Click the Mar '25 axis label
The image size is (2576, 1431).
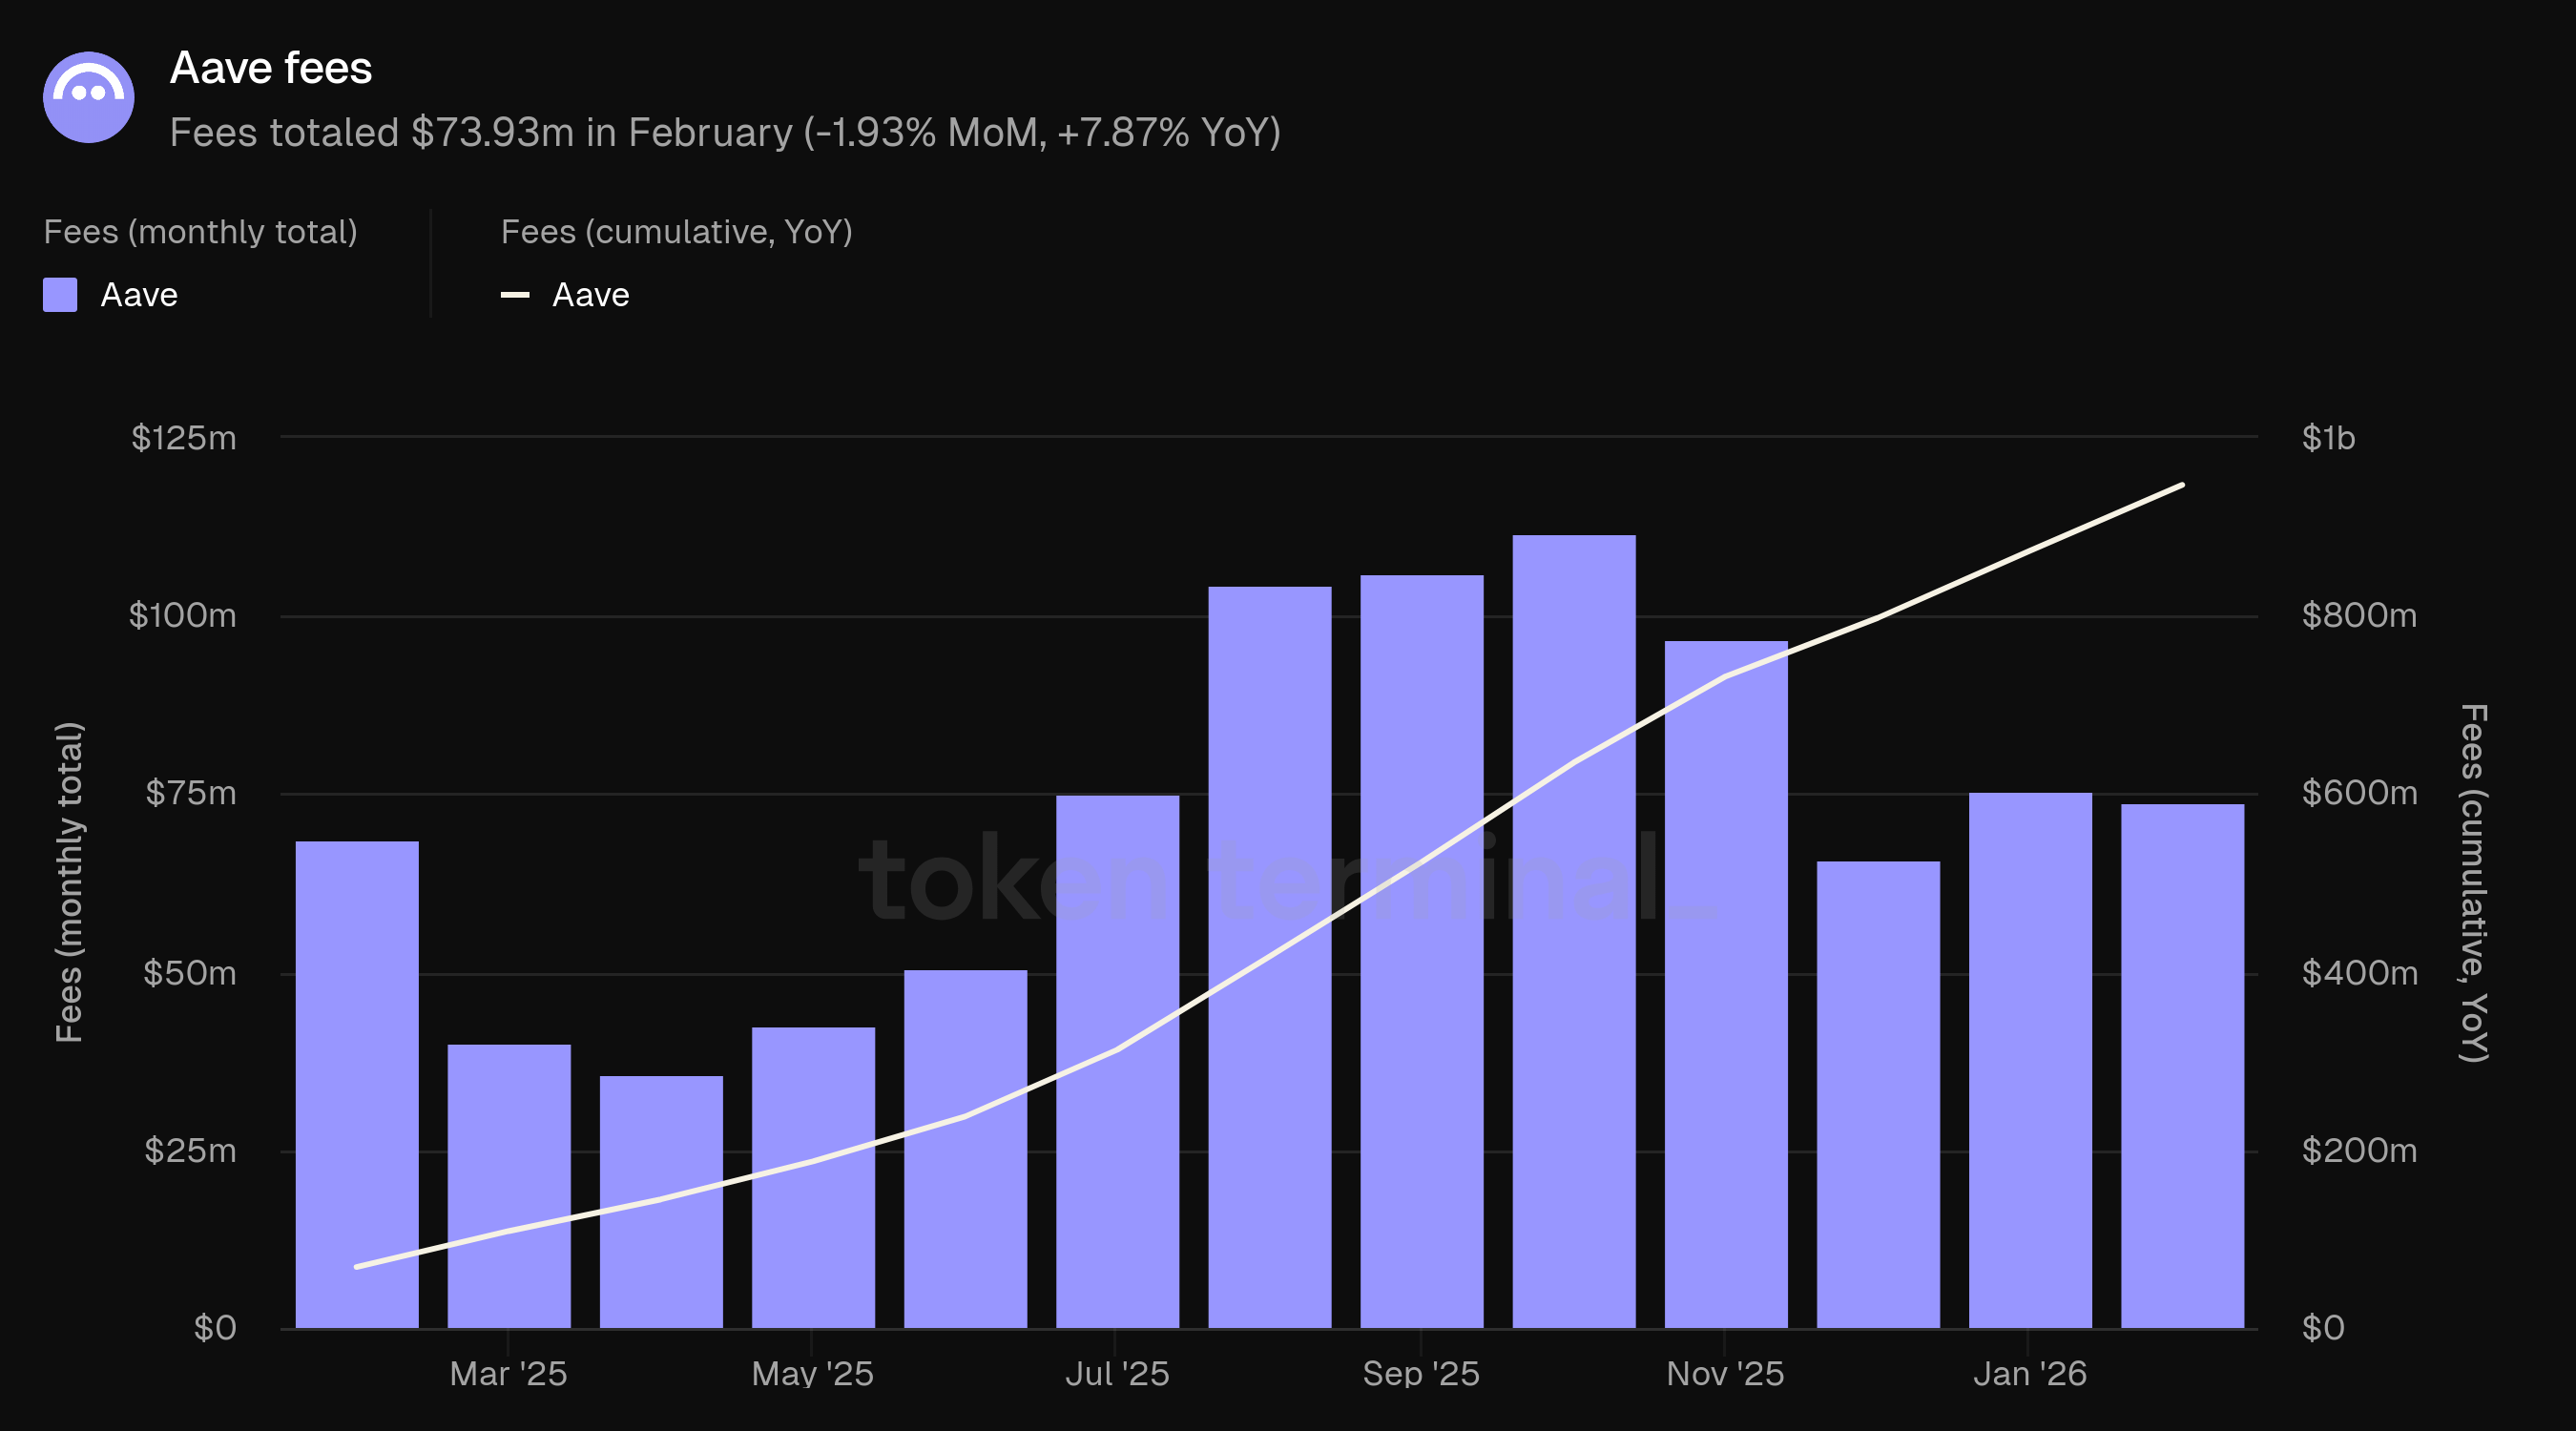[x=508, y=1373]
